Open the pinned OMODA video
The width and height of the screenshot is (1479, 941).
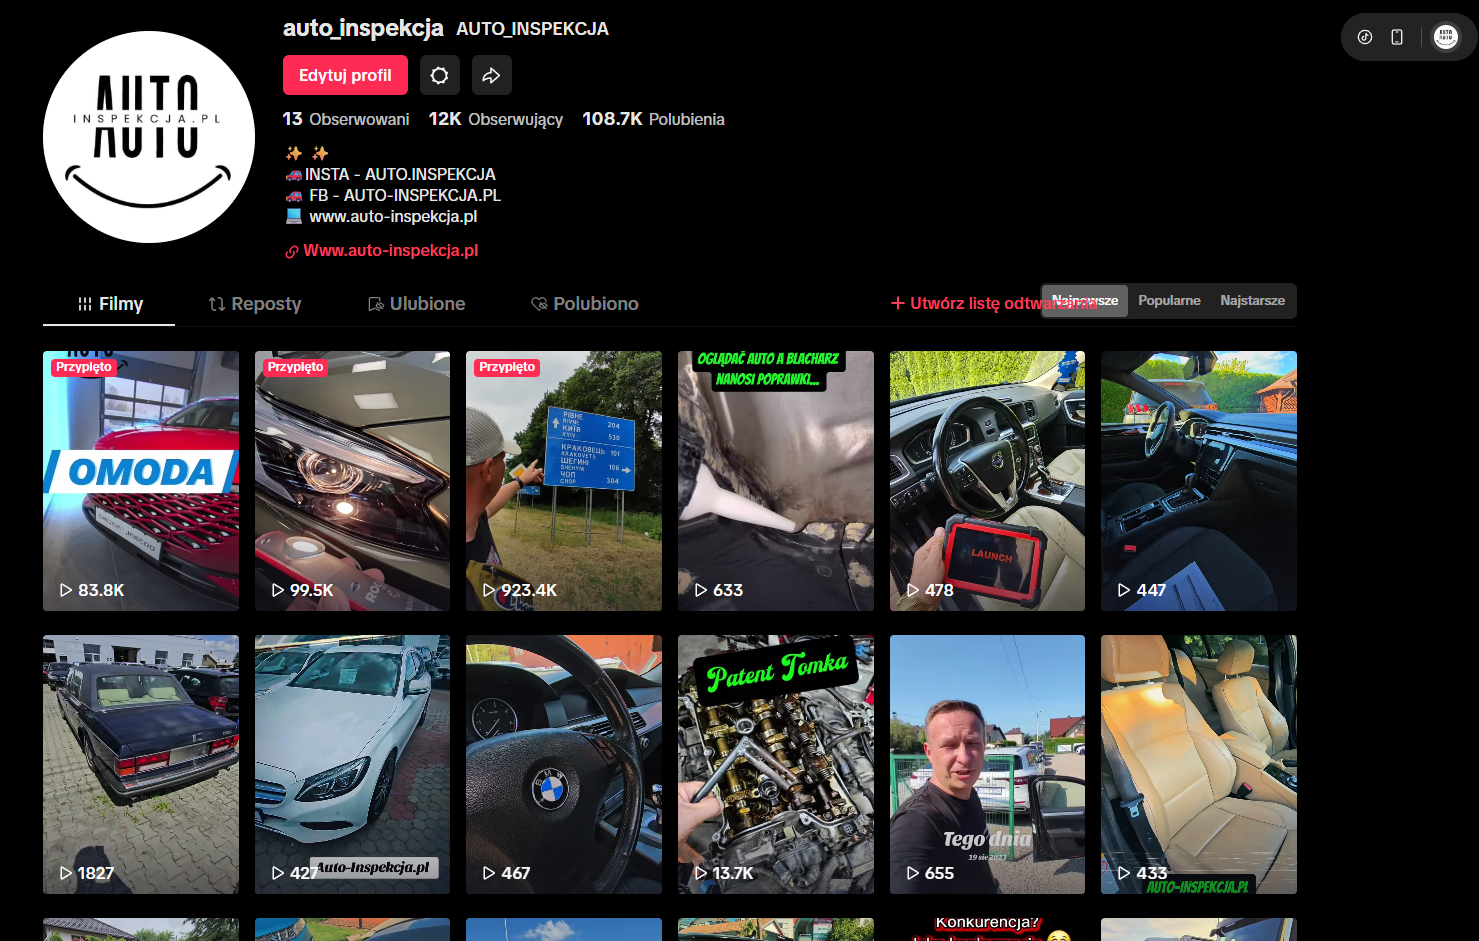pyautogui.click(x=141, y=480)
